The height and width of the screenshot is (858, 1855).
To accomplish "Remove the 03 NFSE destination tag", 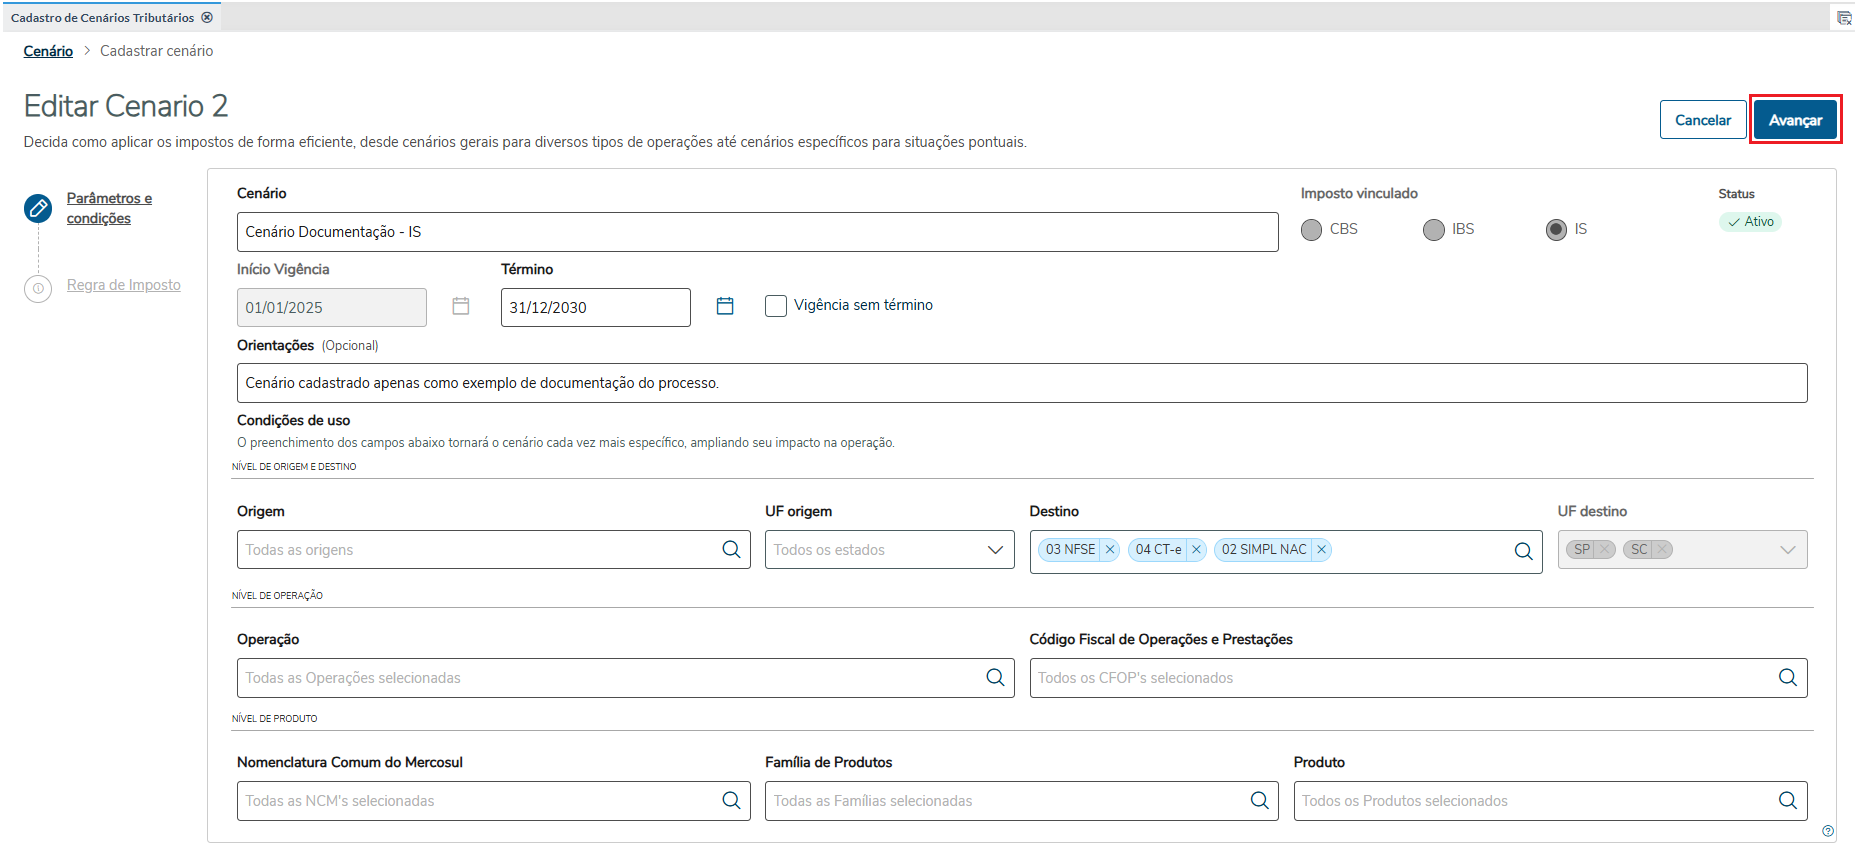I will tap(1110, 550).
